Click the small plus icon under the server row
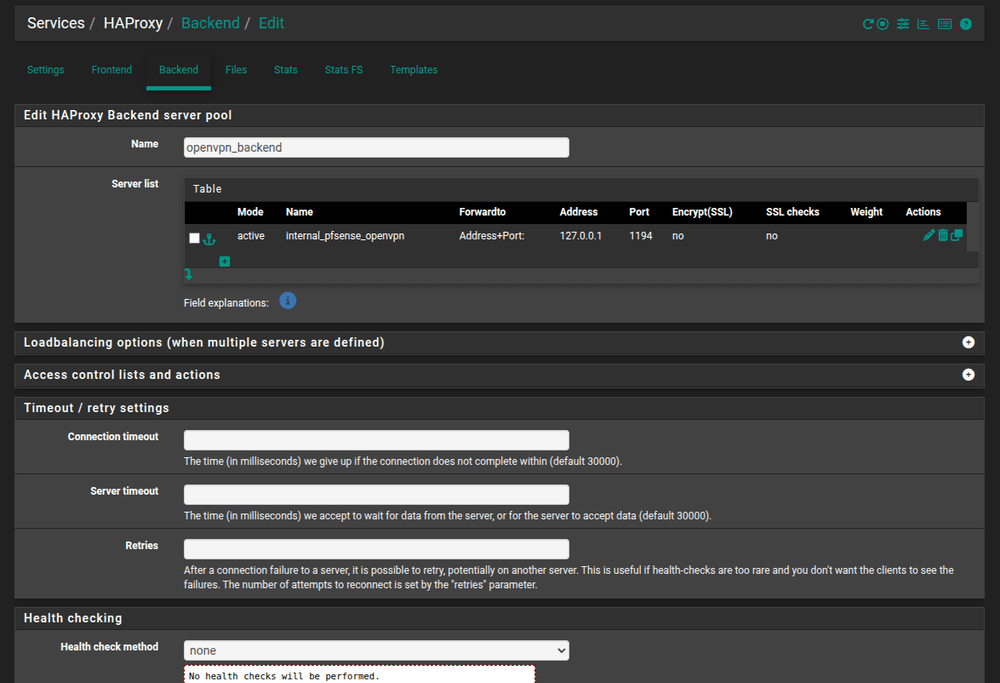Viewport: 1000px width, 683px height. pos(224,261)
